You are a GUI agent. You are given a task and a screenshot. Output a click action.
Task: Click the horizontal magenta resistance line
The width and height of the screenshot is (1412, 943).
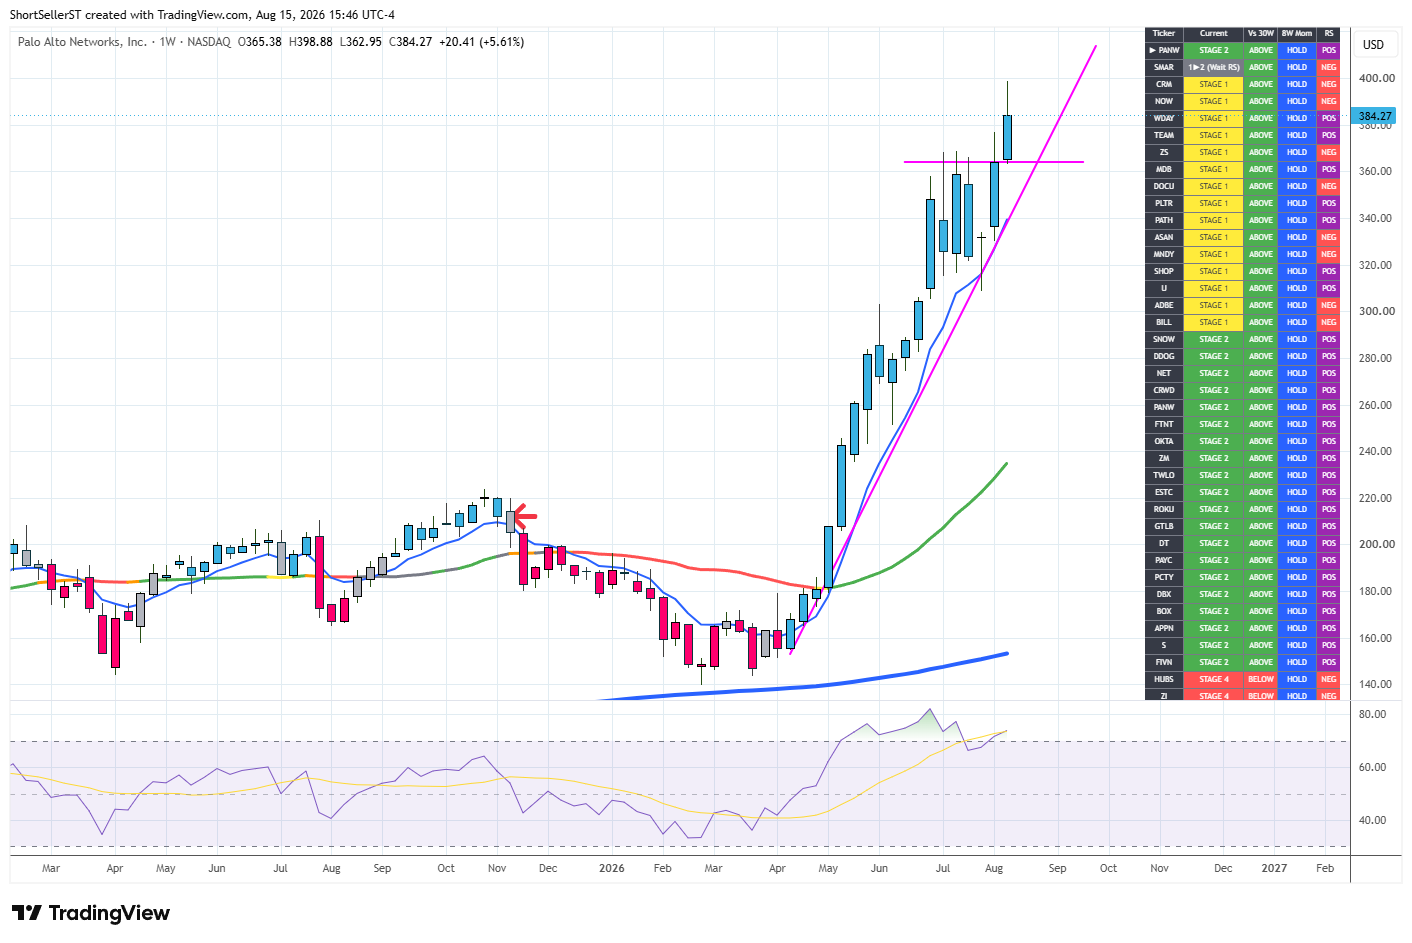(x=993, y=162)
